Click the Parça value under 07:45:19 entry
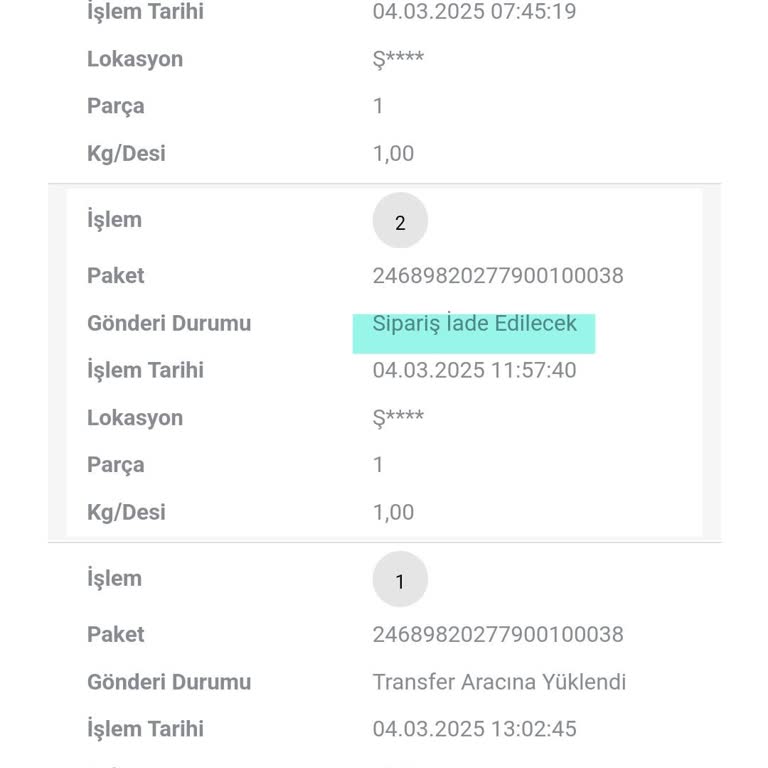 click(378, 106)
